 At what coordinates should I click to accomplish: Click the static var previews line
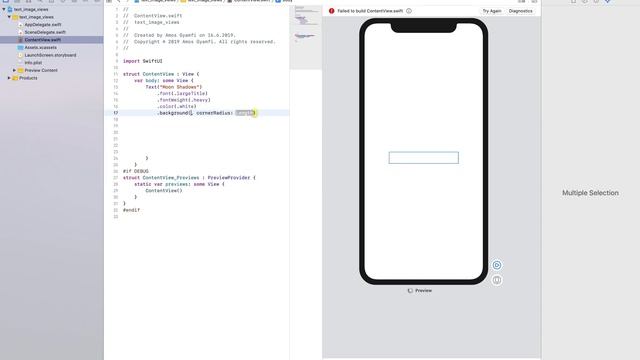179,184
